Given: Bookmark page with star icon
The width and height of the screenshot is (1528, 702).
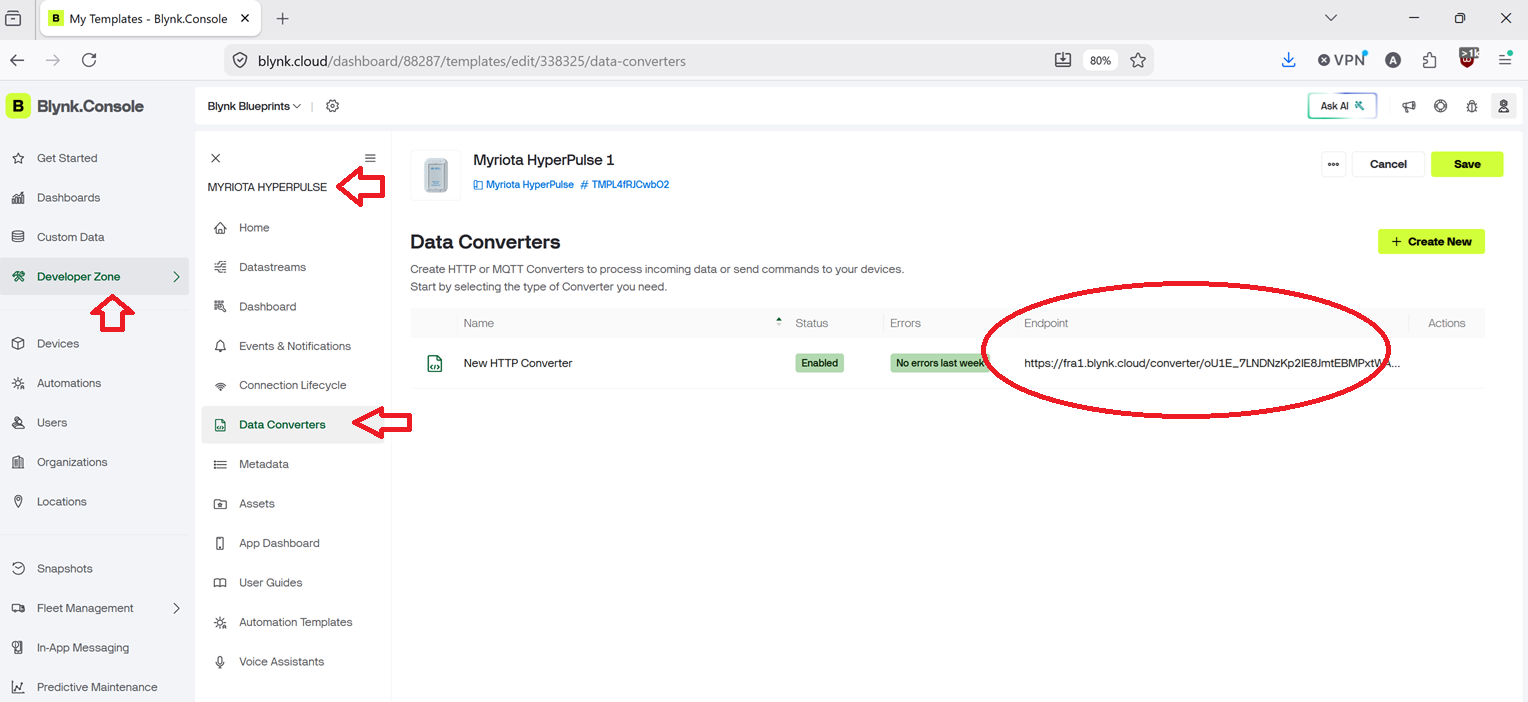Looking at the screenshot, I should (1137, 61).
